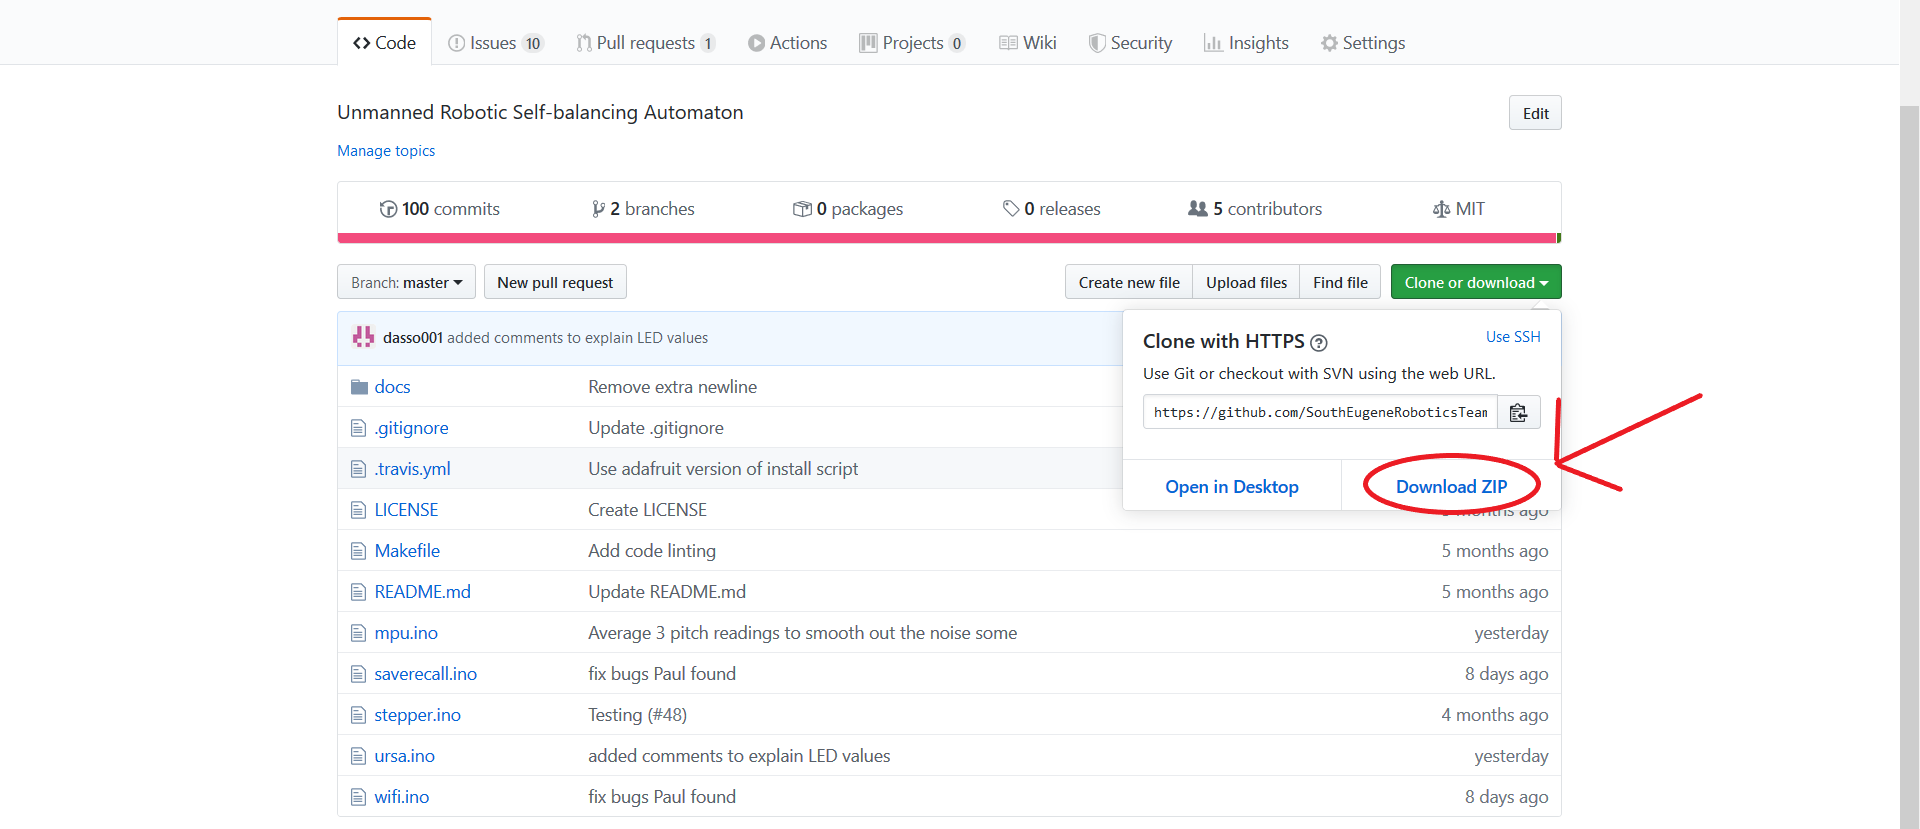The image size is (1920, 829).
Task: Click the file icon beside LICENSE
Action: pyautogui.click(x=358, y=510)
